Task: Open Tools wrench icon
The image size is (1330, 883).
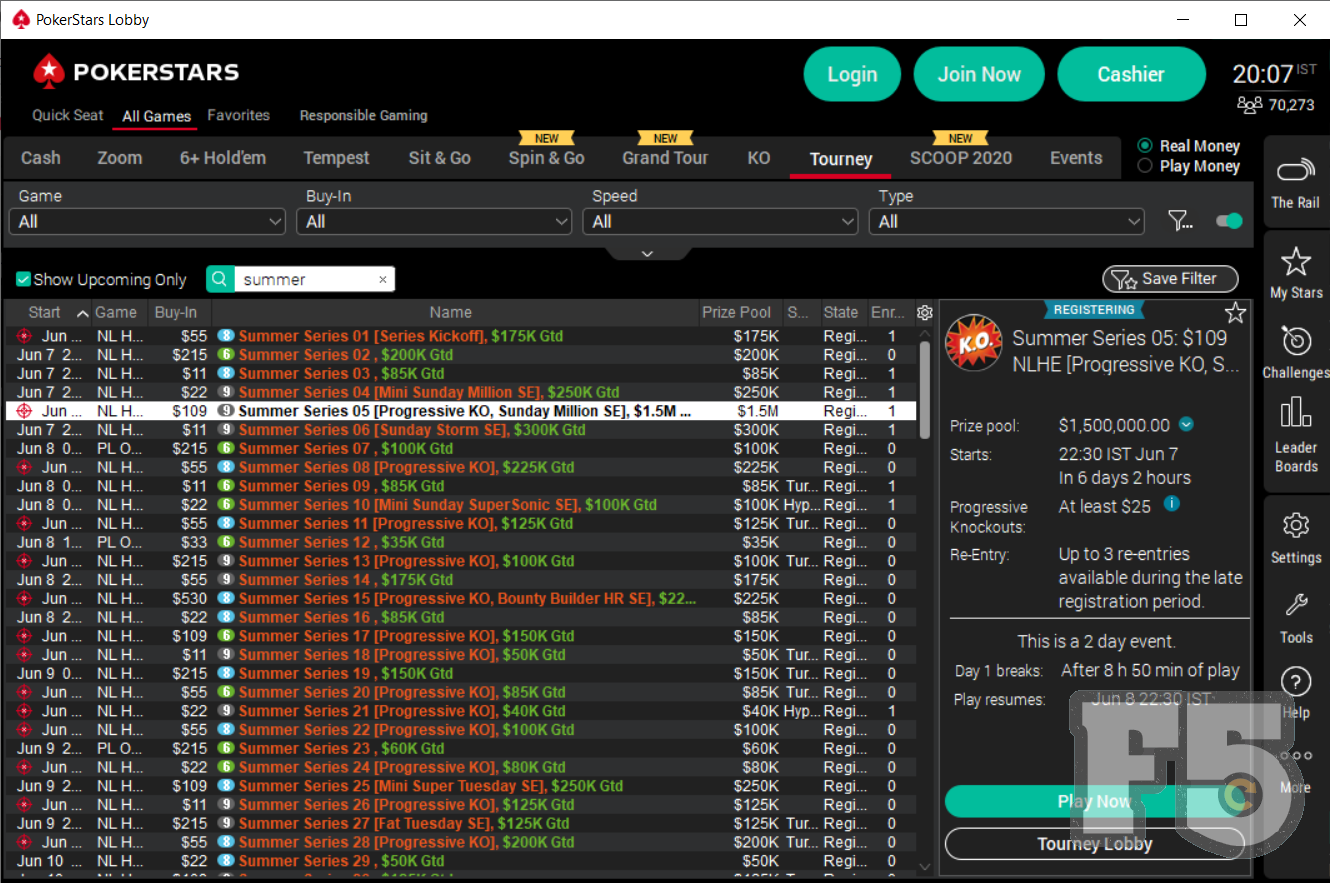Action: coord(1296,605)
